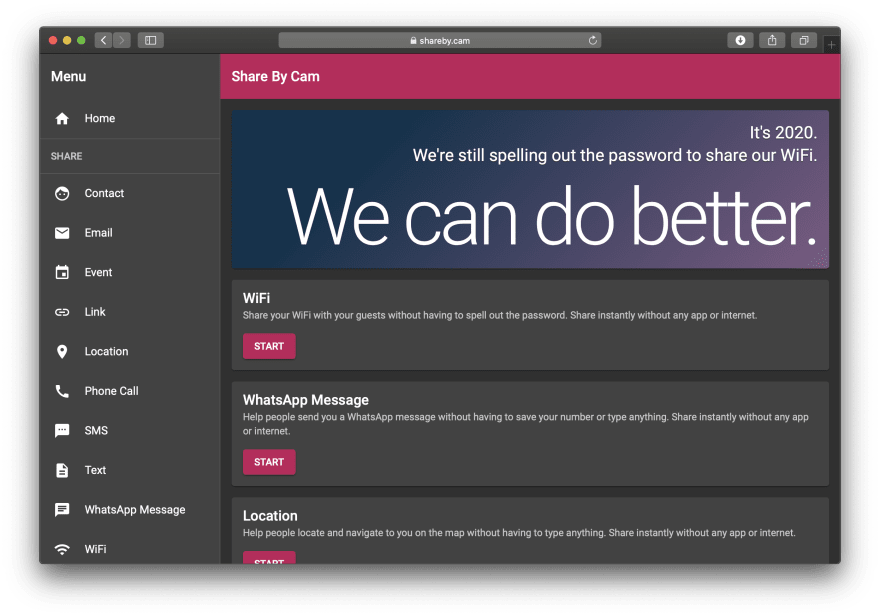Click the Phone Call handset icon
The height and width of the screenshot is (616, 880).
point(62,391)
